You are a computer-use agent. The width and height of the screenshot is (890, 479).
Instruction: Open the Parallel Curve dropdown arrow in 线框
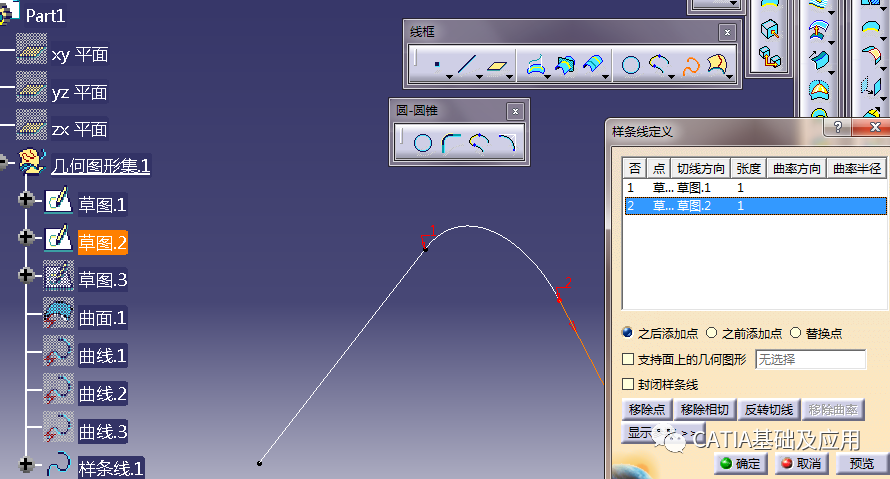[606, 77]
